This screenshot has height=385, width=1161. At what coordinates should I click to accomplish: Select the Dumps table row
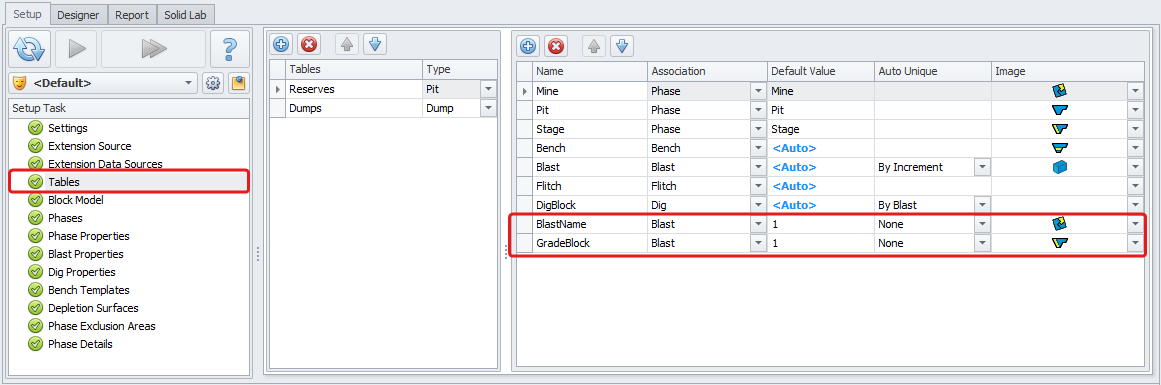tap(354, 108)
